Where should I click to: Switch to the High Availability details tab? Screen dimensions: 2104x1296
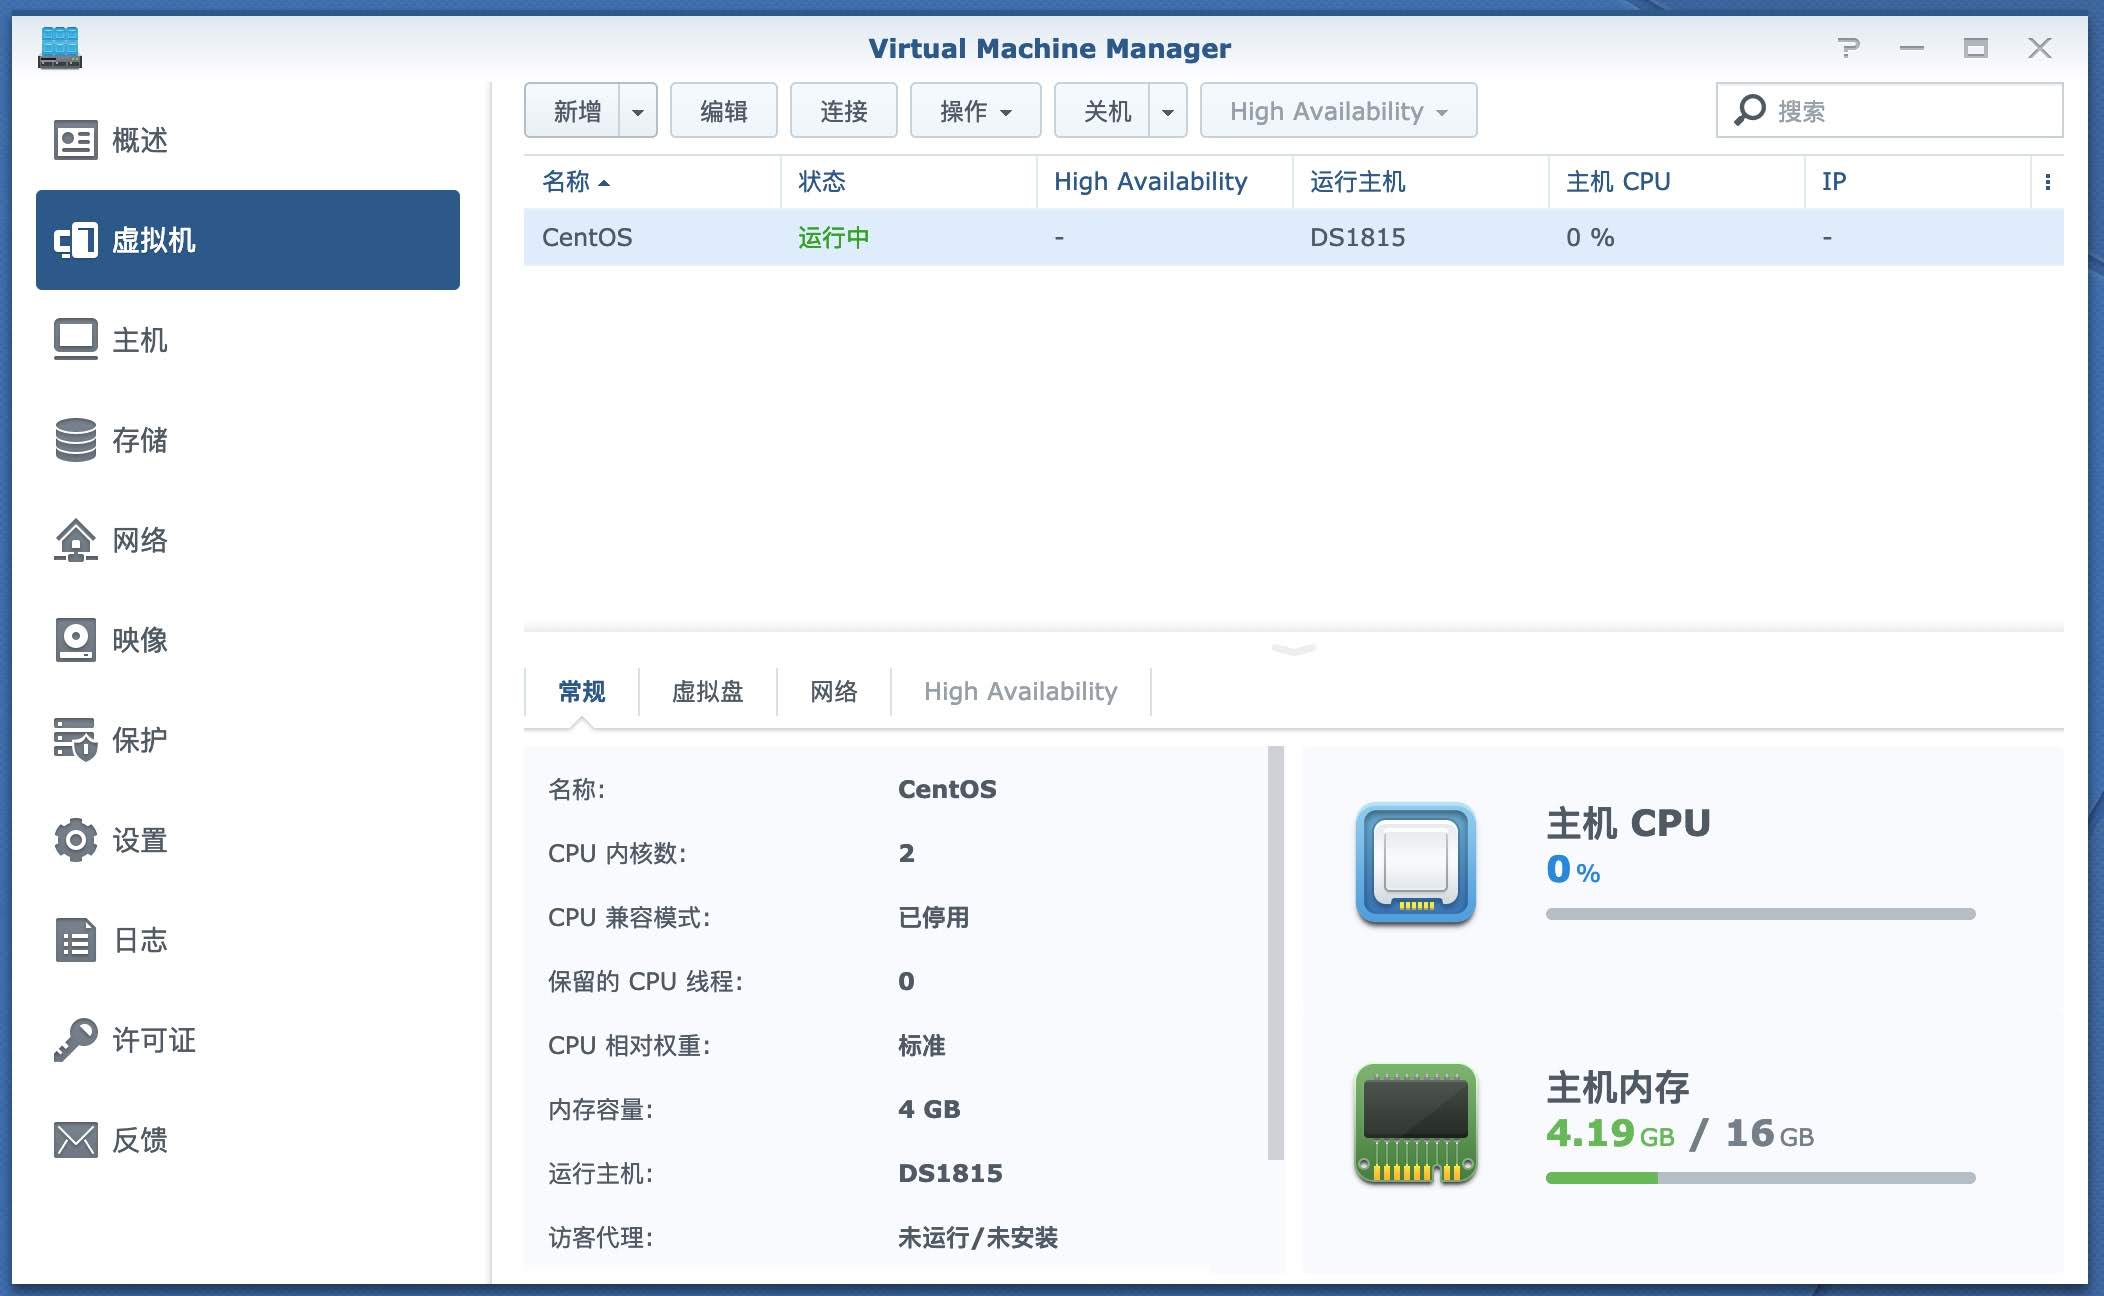[1020, 691]
